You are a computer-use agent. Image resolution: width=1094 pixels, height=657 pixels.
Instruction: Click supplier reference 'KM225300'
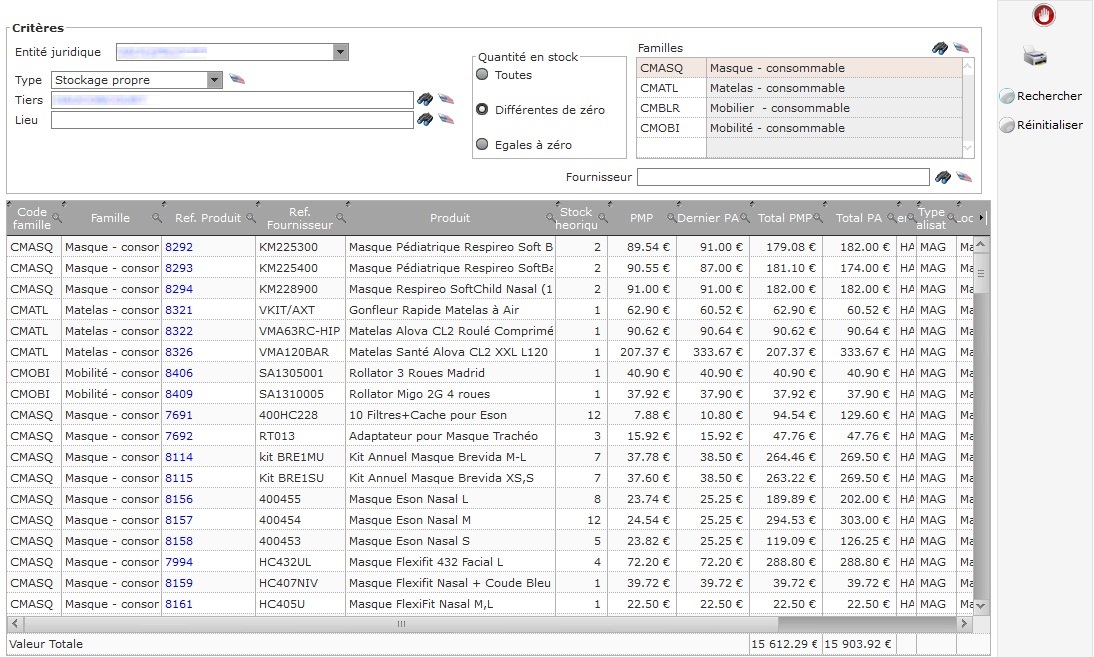pyautogui.click(x=288, y=247)
